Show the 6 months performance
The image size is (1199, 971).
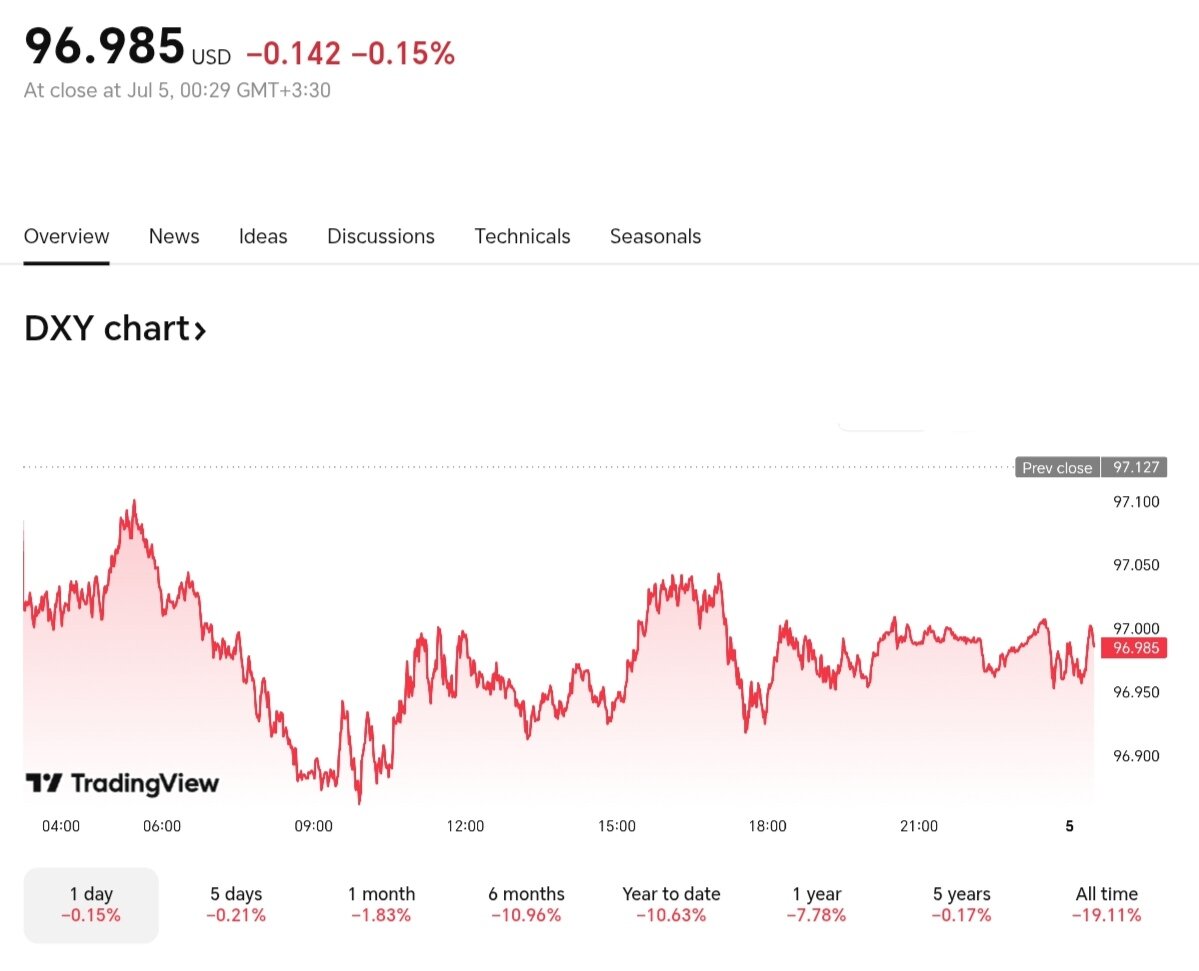pos(526,904)
